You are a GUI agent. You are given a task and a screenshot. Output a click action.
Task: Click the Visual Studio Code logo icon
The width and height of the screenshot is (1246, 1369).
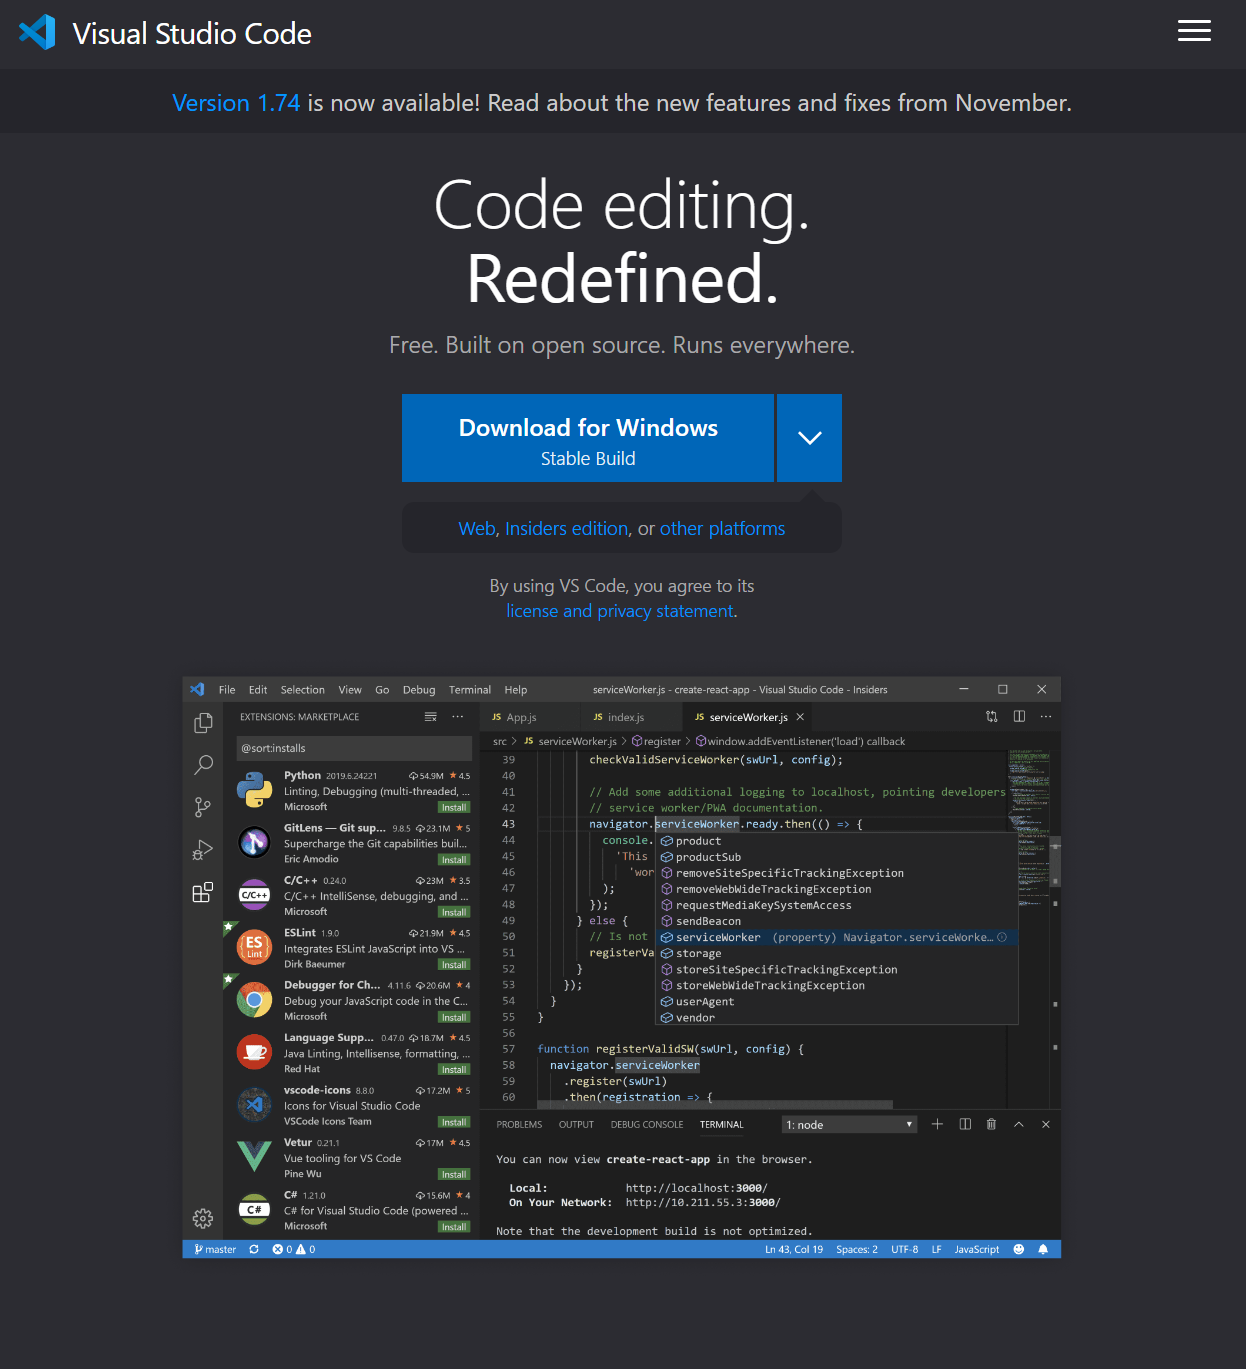tap(38, 33)
